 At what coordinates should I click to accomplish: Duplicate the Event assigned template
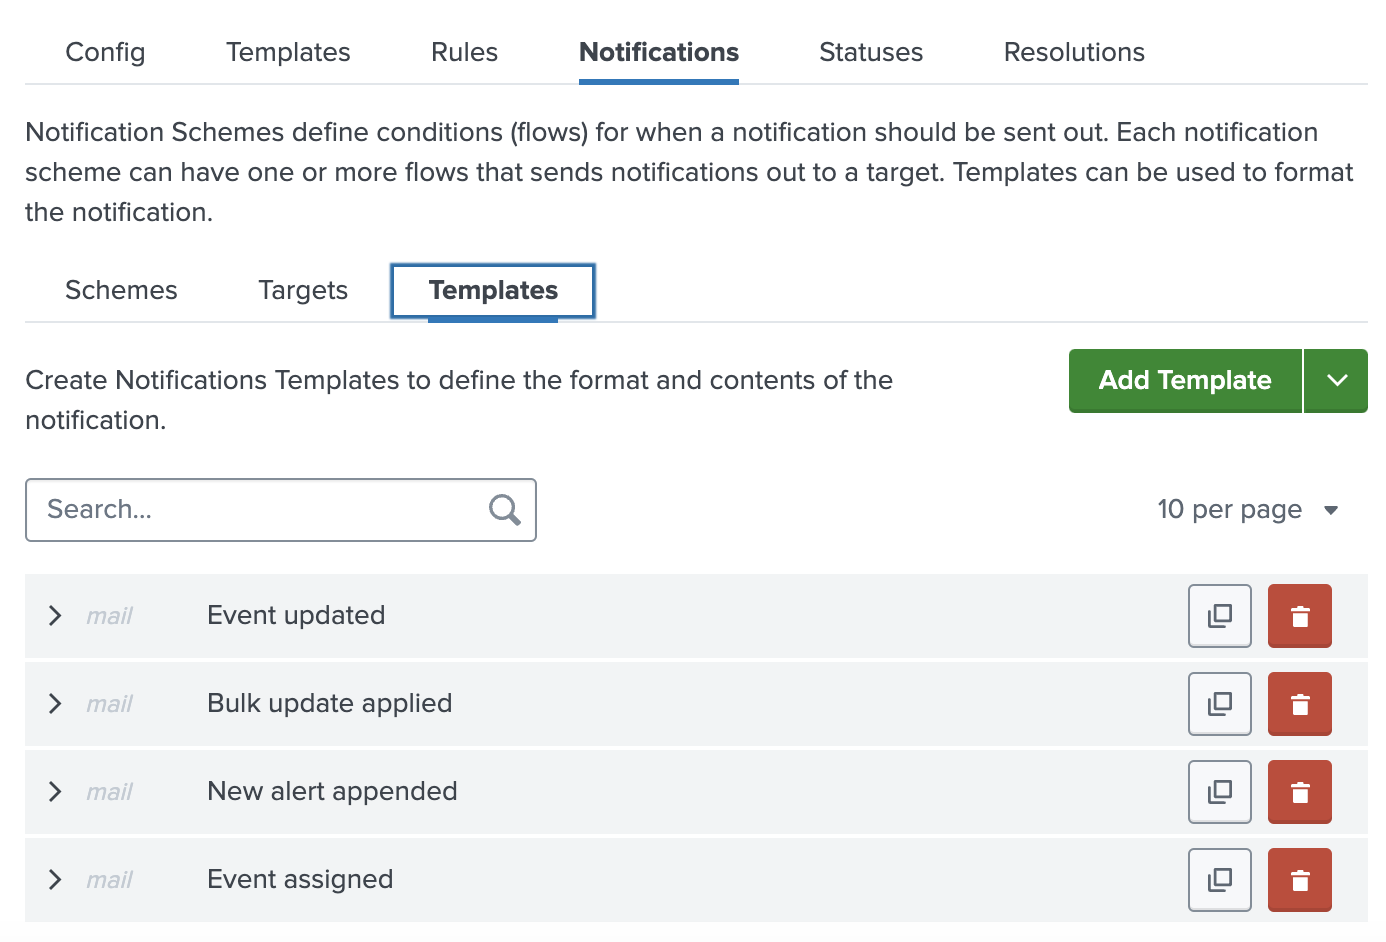[x=1219, y=880]
